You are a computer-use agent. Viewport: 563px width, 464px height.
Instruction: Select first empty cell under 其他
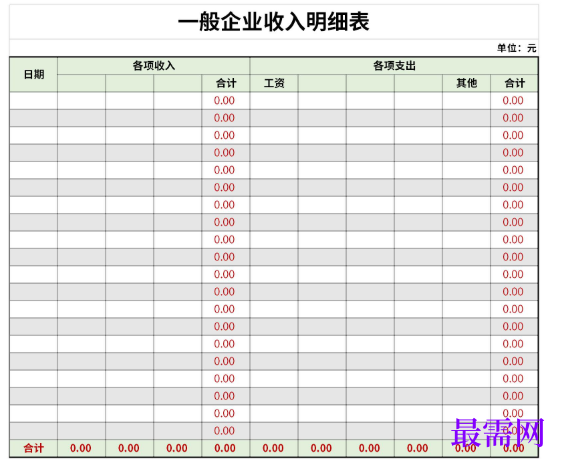466,101
